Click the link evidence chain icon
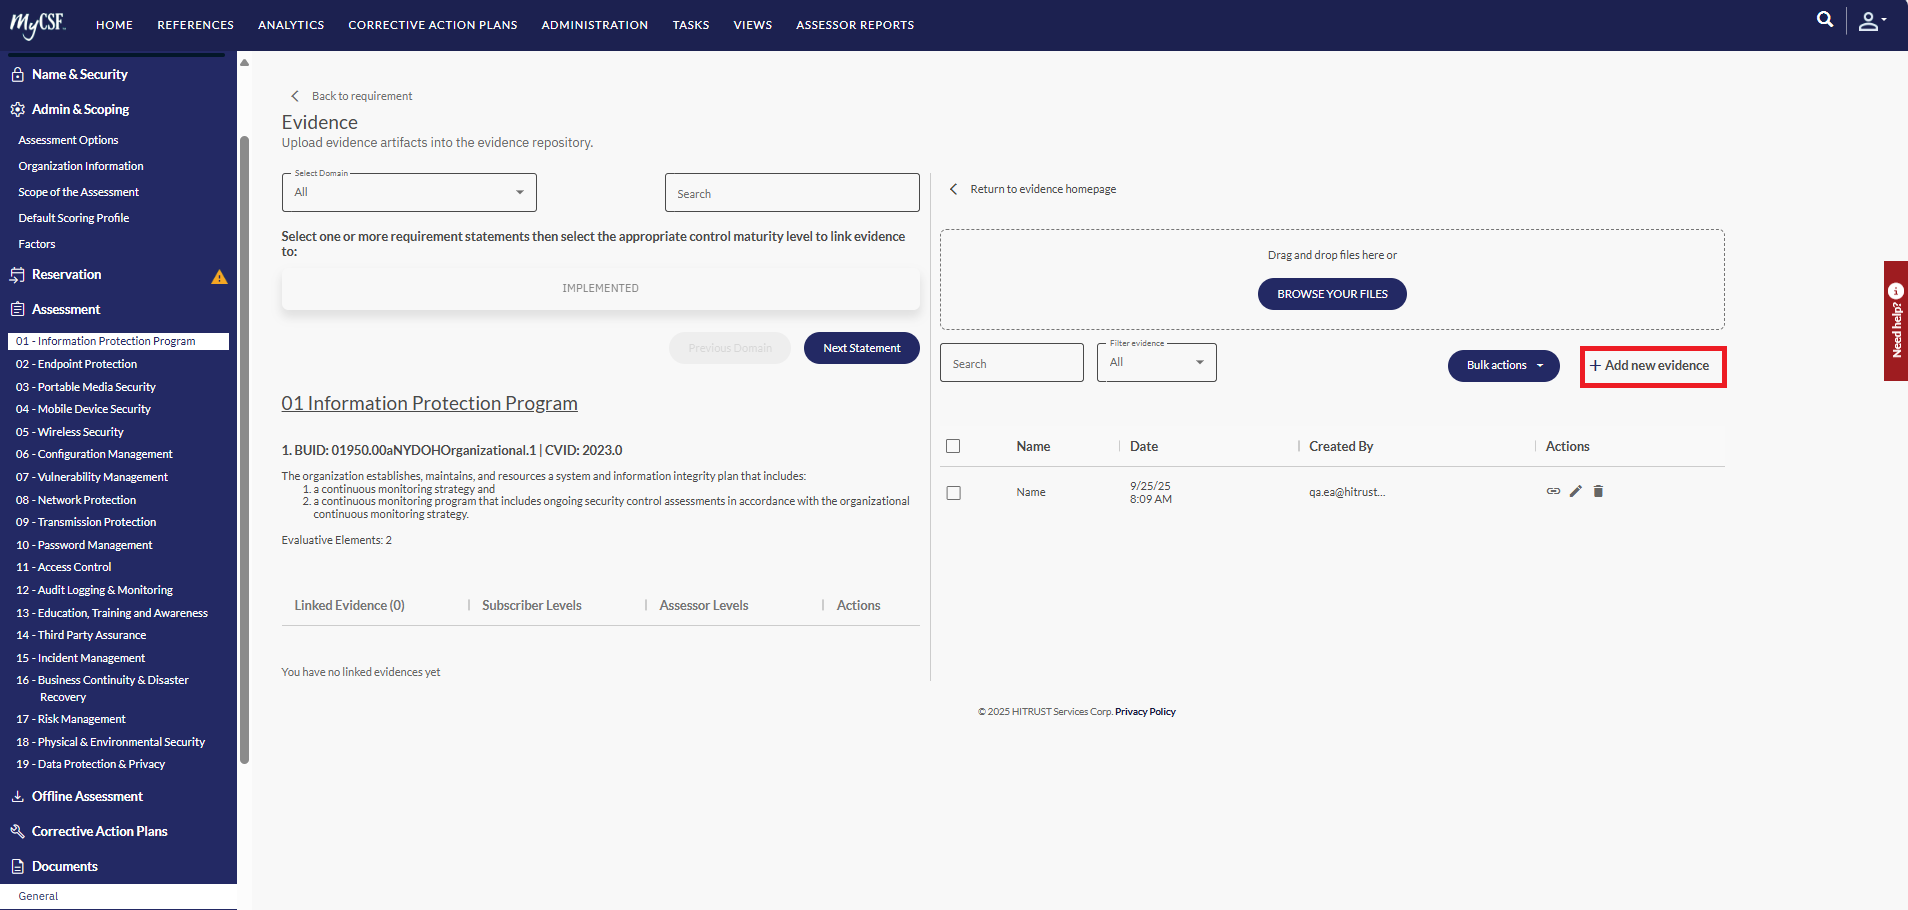Viewport: 1908px width, 910px height. pyautogui.click(x=1553, y=491)
